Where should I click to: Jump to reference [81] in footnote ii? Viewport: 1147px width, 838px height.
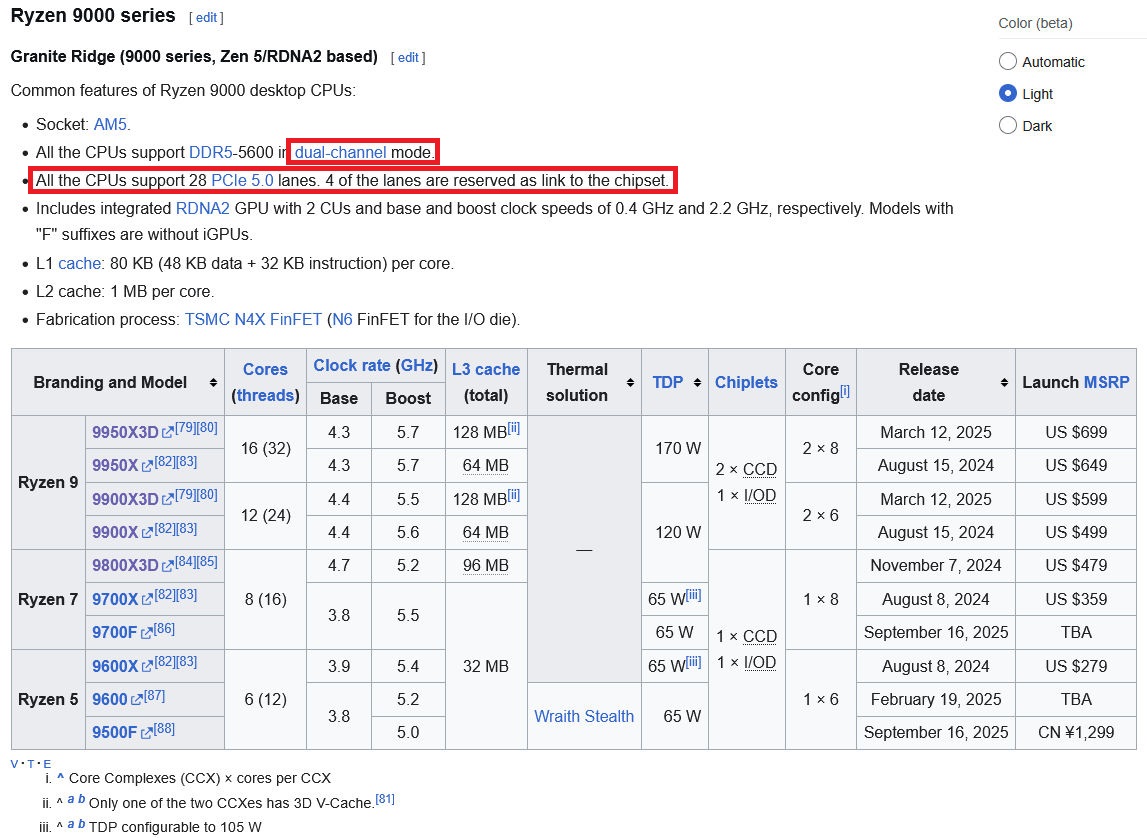[x=385, y=799]
